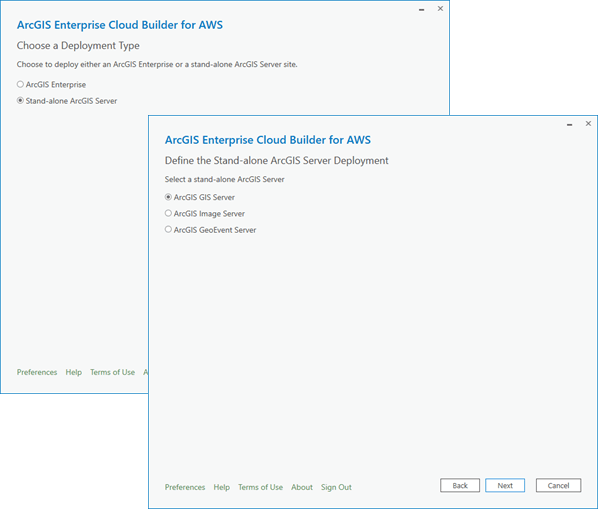Click 'Define the Stand-alone ArcGIS Server Deployment' heading

tap(276, 161)
